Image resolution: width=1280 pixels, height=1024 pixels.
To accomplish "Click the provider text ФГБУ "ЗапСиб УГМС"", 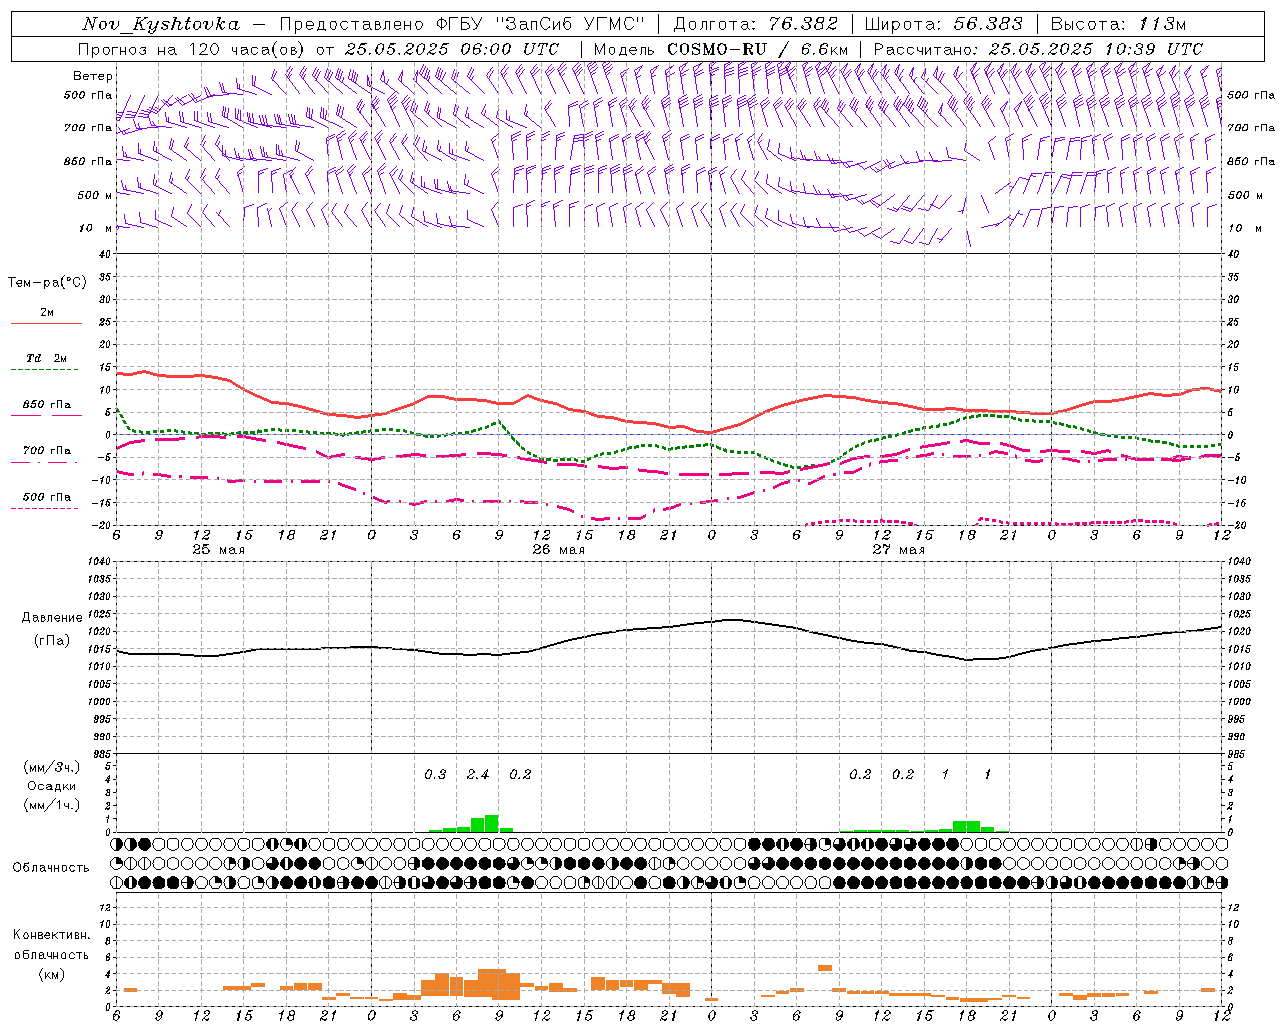I will click(x=541, y=24).
